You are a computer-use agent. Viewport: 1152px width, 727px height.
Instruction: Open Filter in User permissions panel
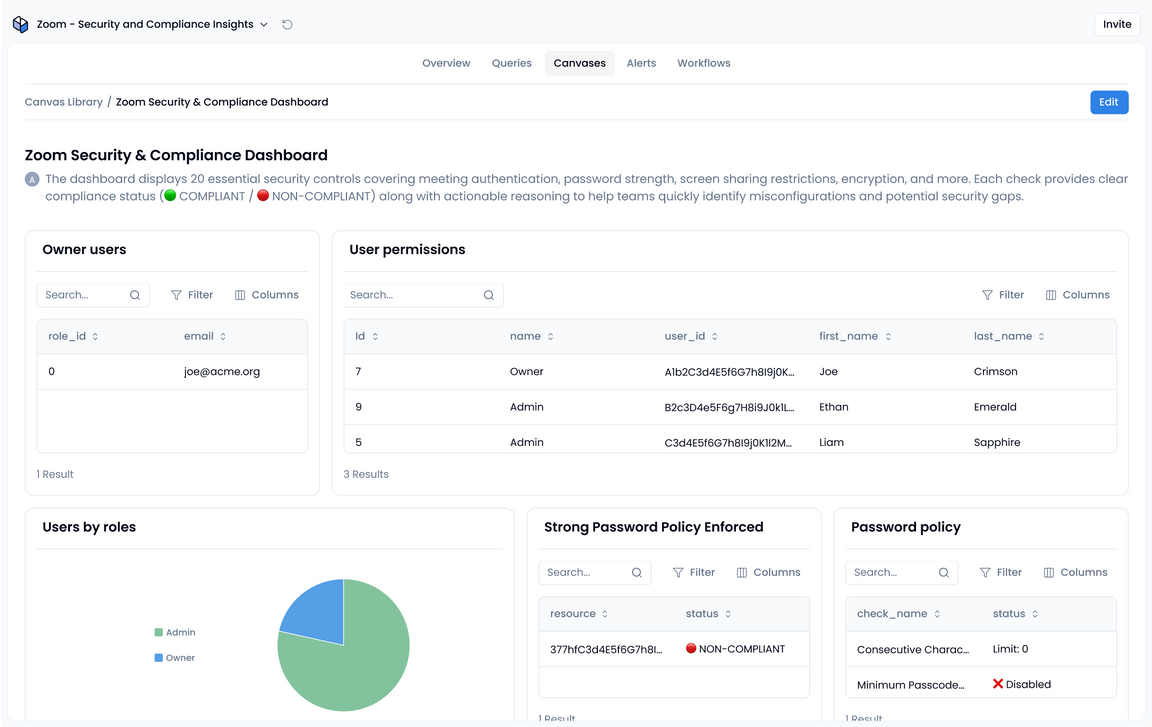(x=1003, y=295)
